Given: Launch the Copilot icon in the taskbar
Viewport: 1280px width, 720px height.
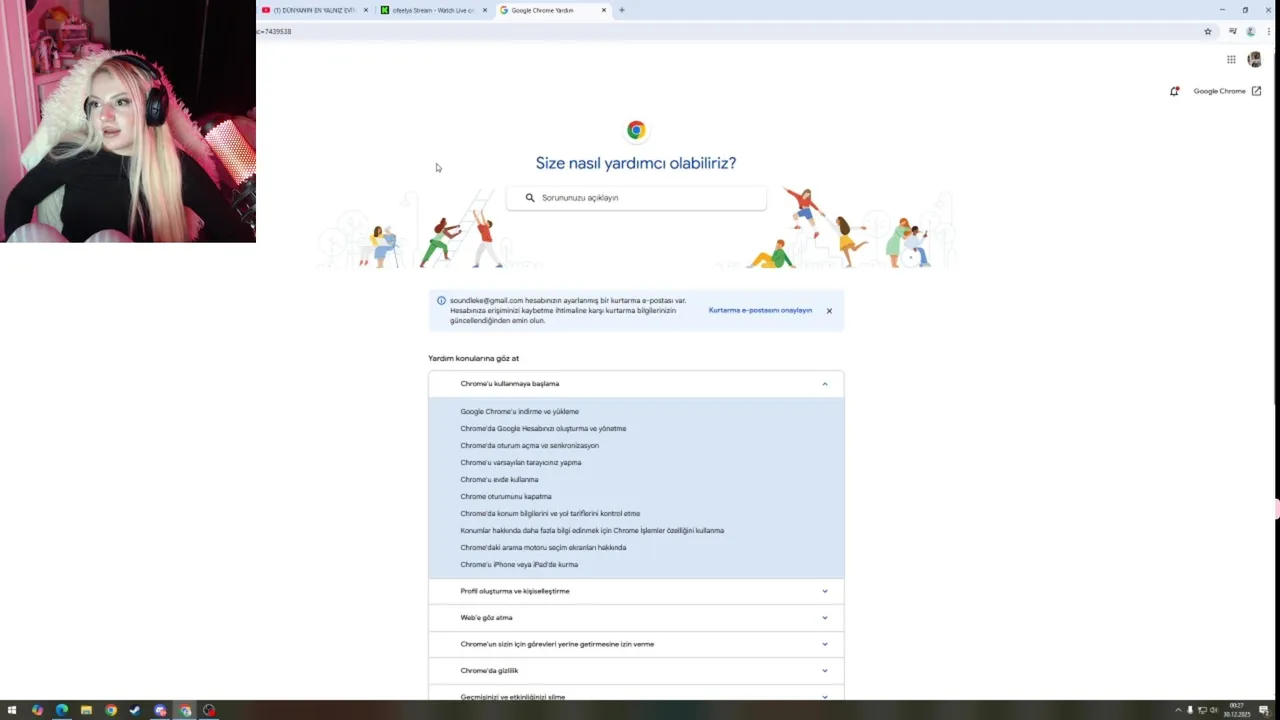Looking at the screenshot, I should pyautogui.click(x=37, y=711).
